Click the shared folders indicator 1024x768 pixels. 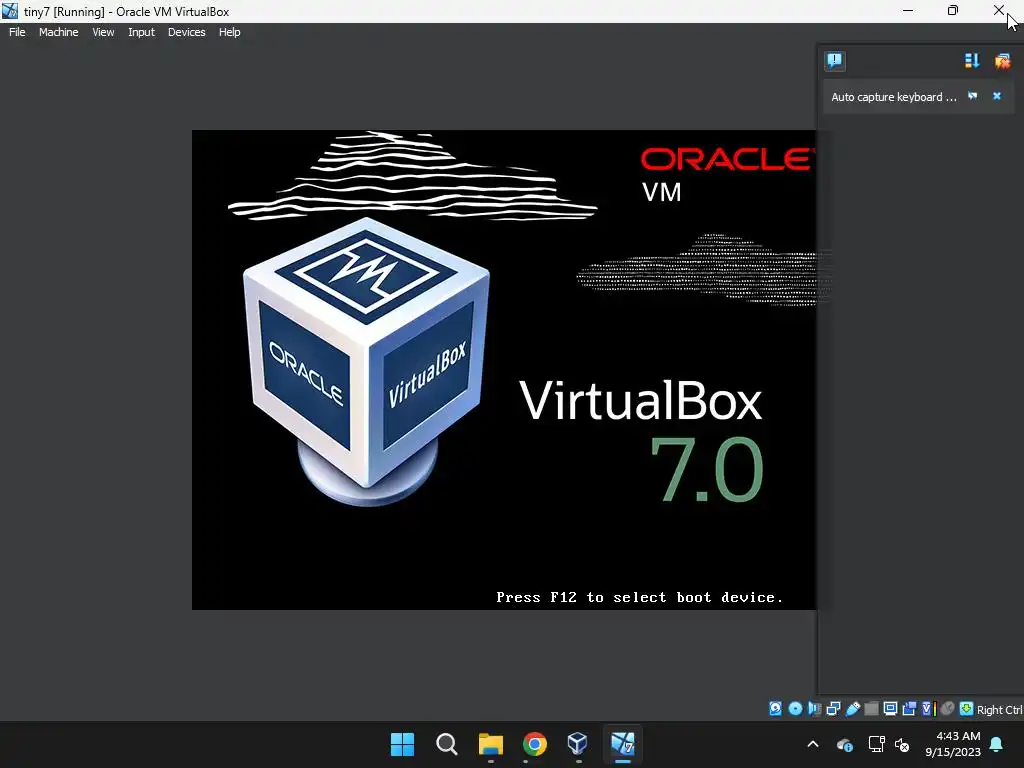871,709
